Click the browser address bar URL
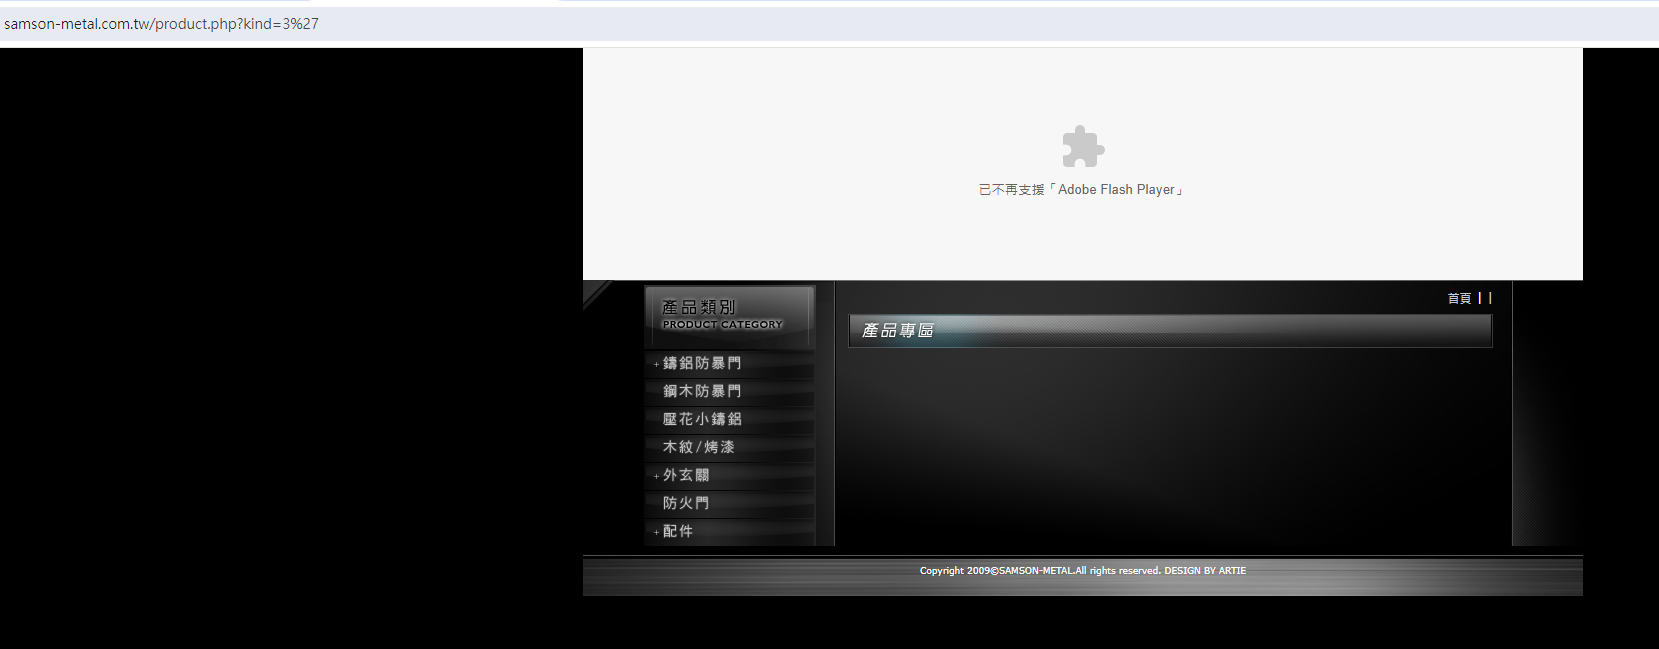 pos(161,24)
